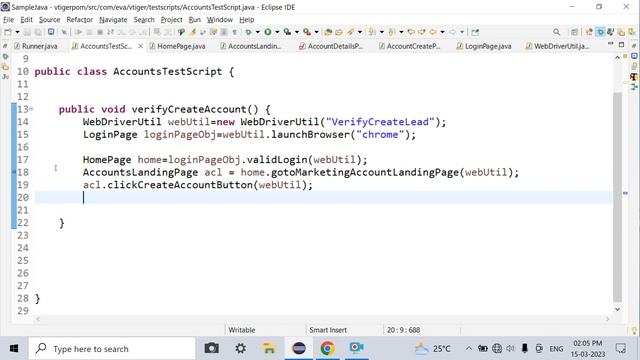Open the New icon's dropdown arrow
Image resolution: width=640 pixels, height=360 pixels.
[17, 32]
